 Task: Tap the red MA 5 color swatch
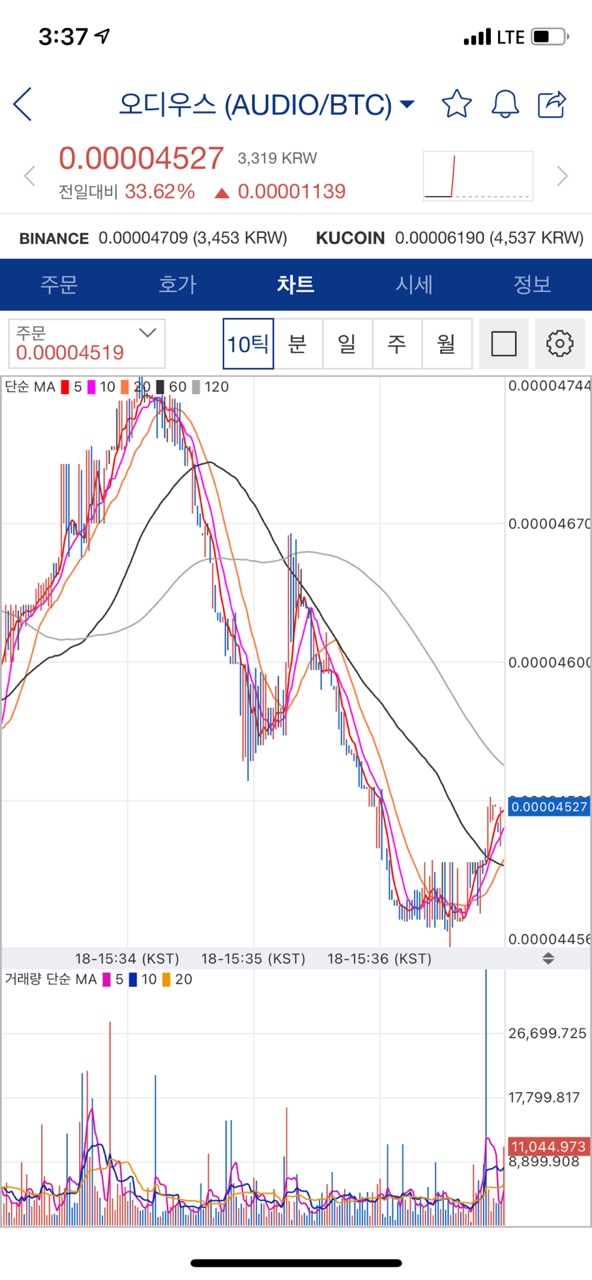[65, 386]
